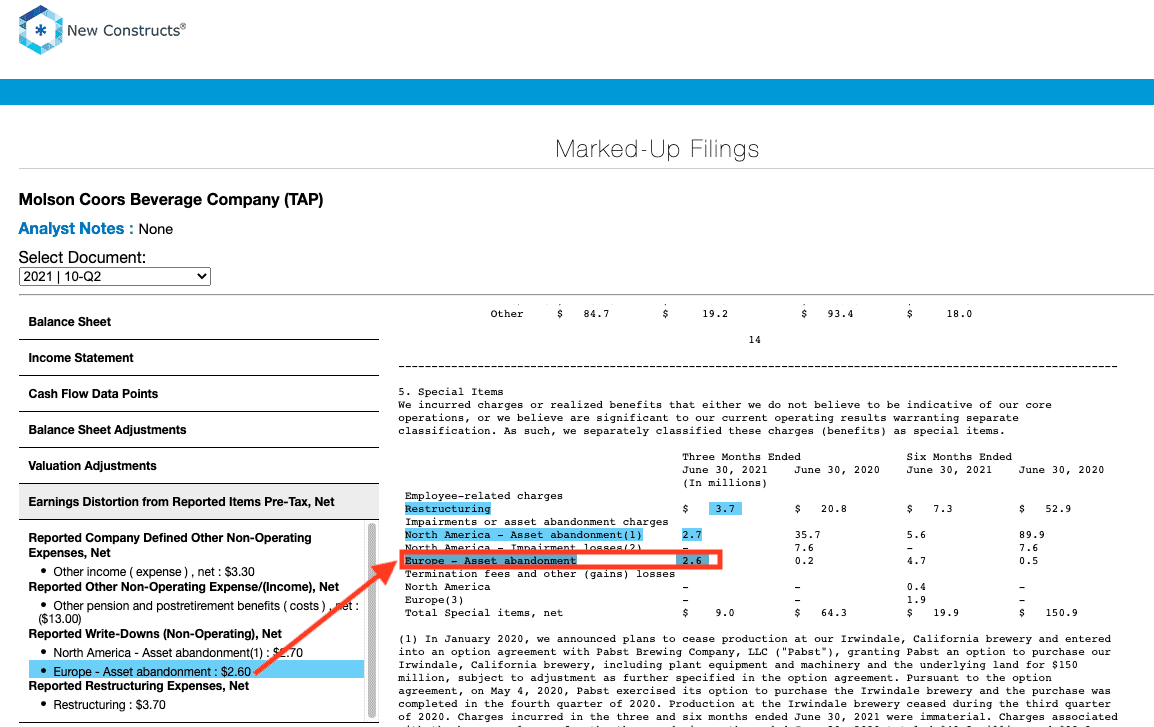Select Other pension and postretirement benefits item
The height and width of the screenshot is (727, 1154).
coord(199,612)
